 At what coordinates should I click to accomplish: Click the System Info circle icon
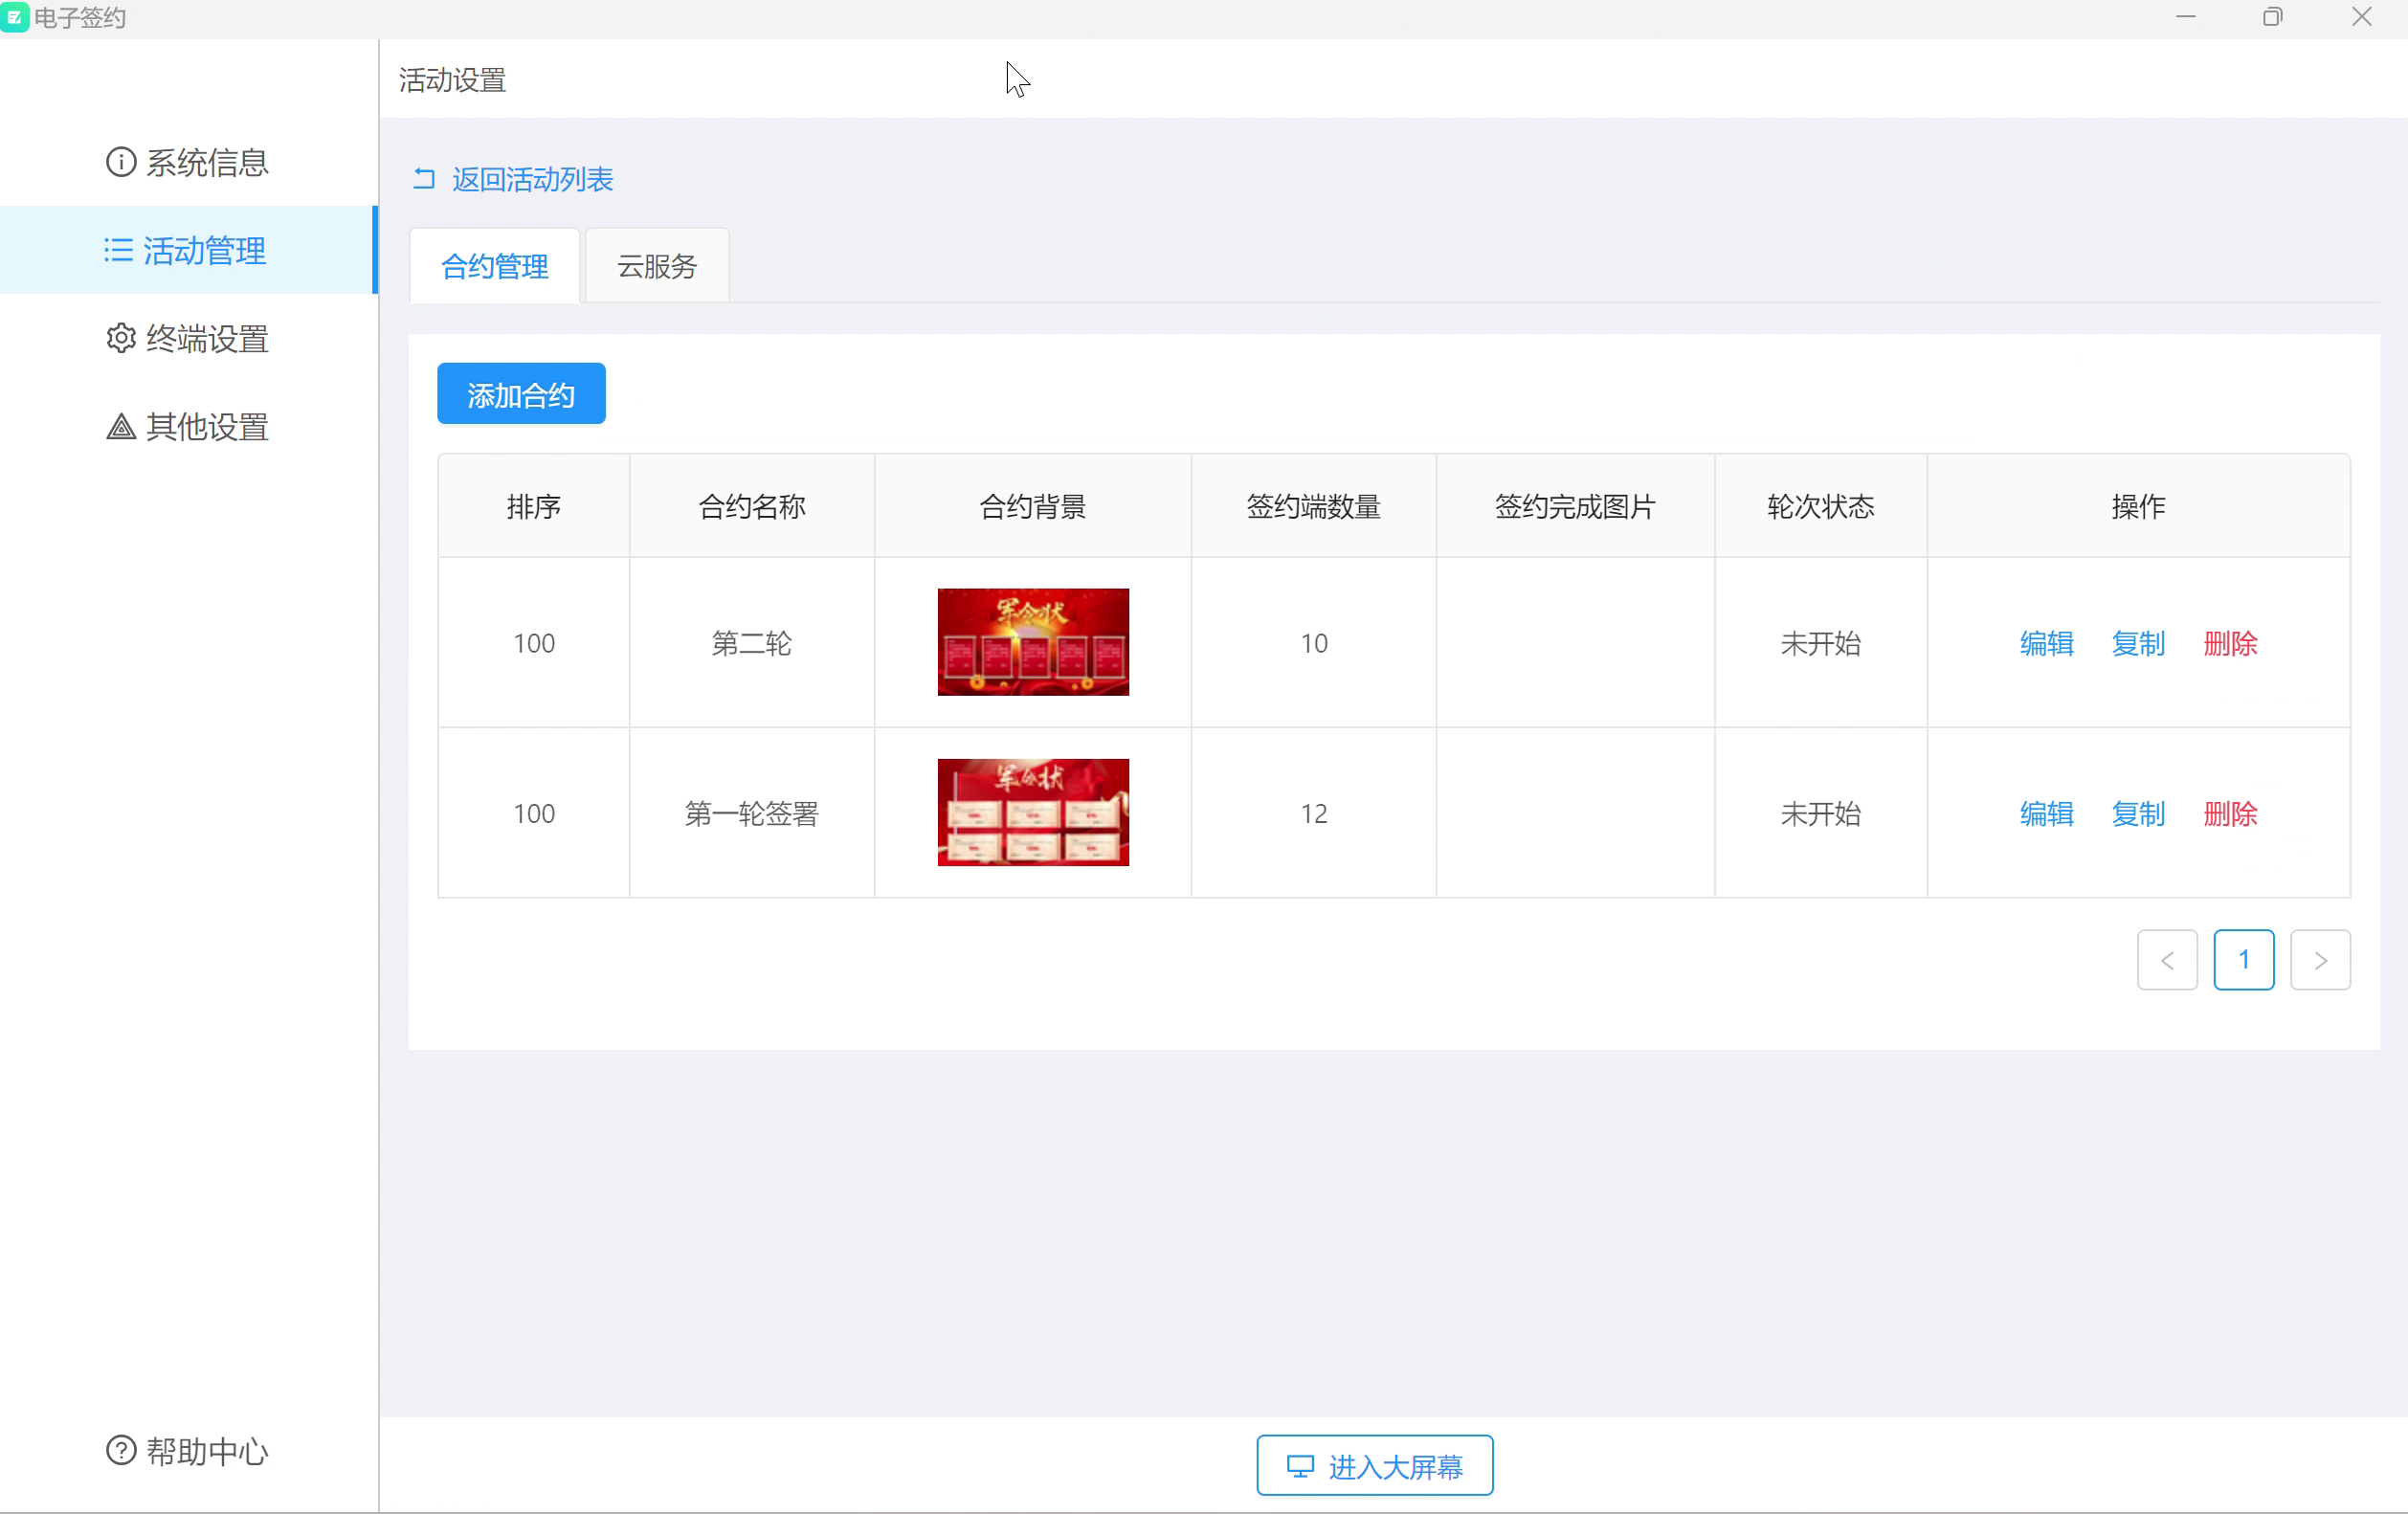pos(121,162)
